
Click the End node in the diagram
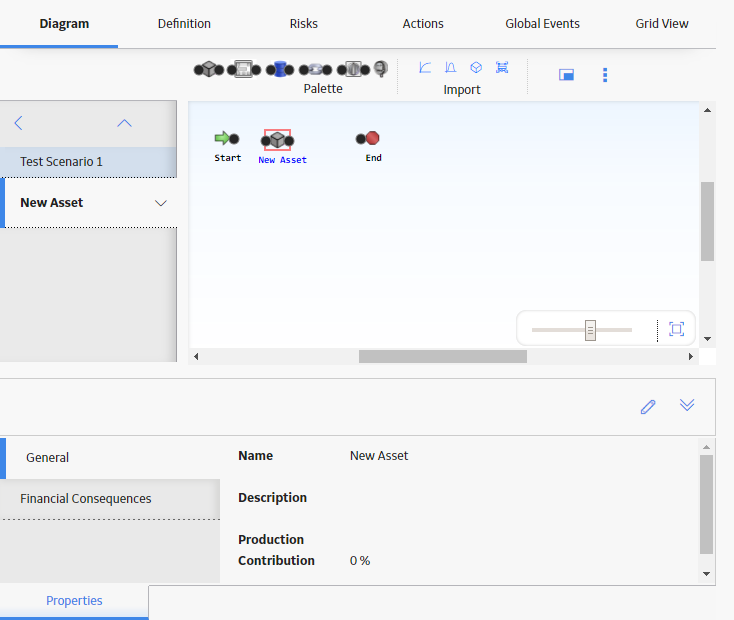pyautogui.click(x=367, y=138)
